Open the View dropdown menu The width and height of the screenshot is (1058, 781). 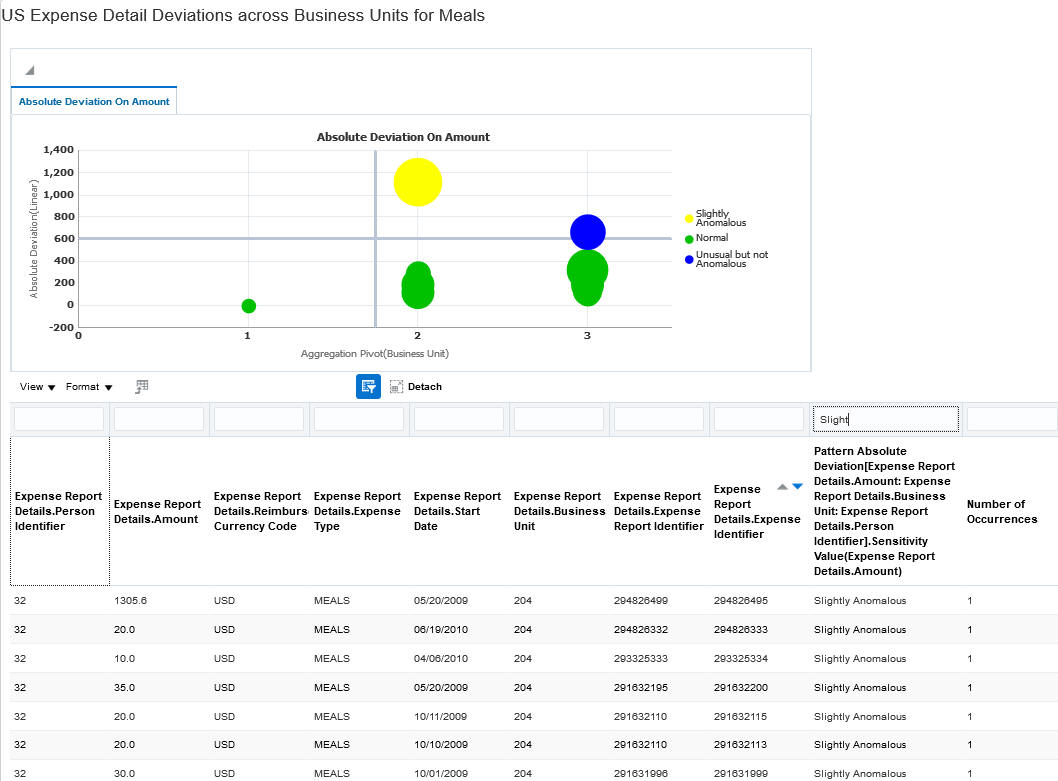coord(35,386)
